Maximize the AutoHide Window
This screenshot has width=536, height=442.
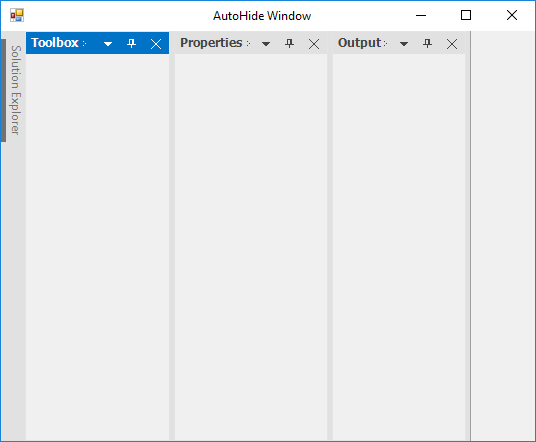466,15
